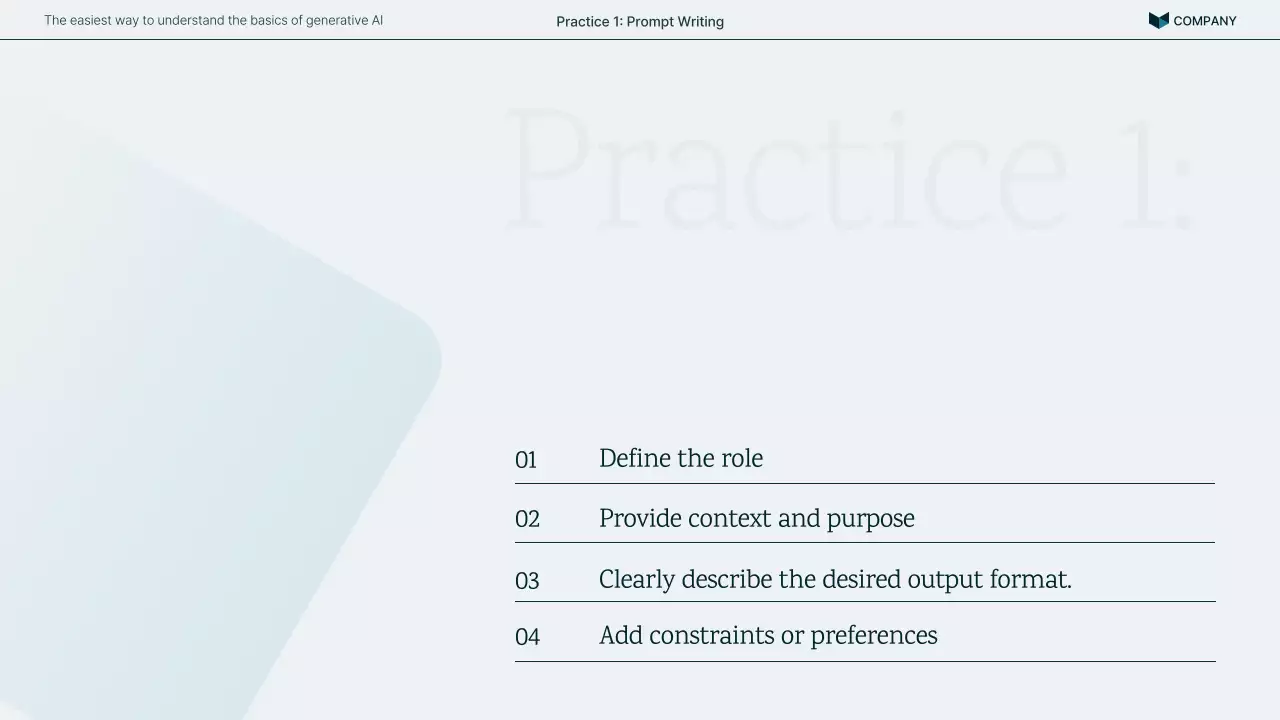Screen dimensions: 1280x720
Task: Click the large faded numeral 1: in heading
Action: click(1157, 170)
